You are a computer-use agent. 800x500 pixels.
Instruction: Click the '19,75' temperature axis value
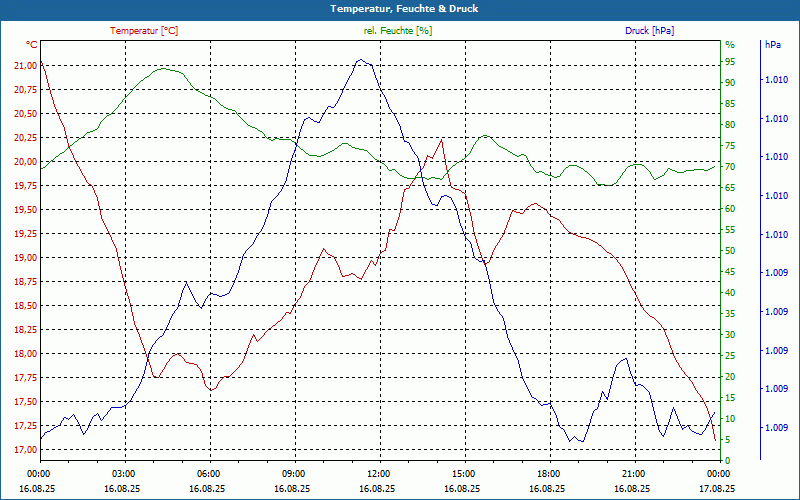[26, 186]
